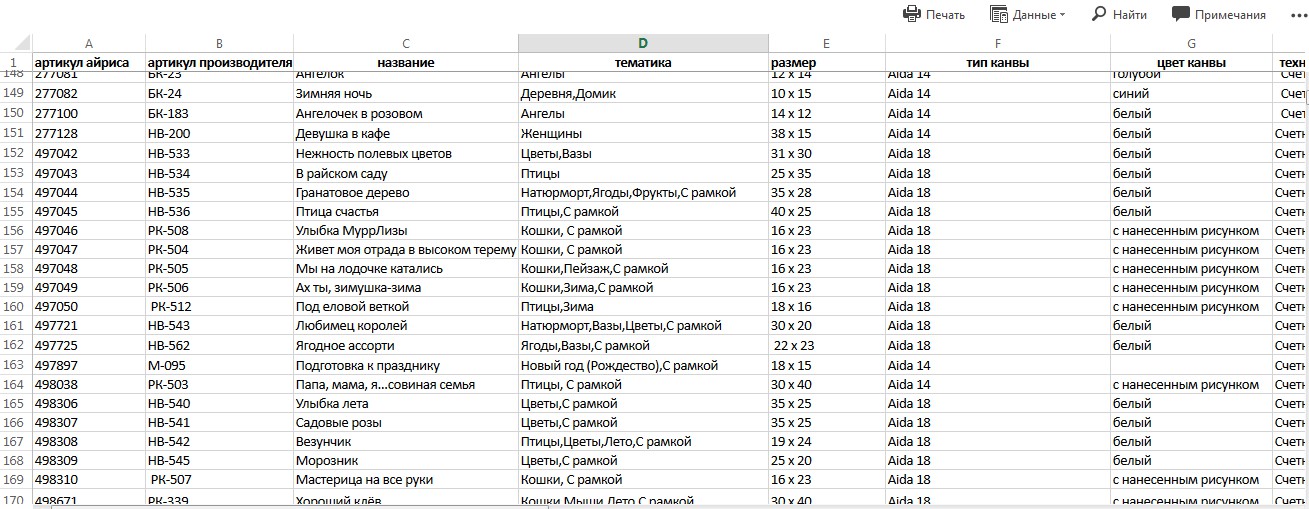The width and height of the screenshot is (1309, 509).
Task: Select column D header
Action: pos(643,43)
